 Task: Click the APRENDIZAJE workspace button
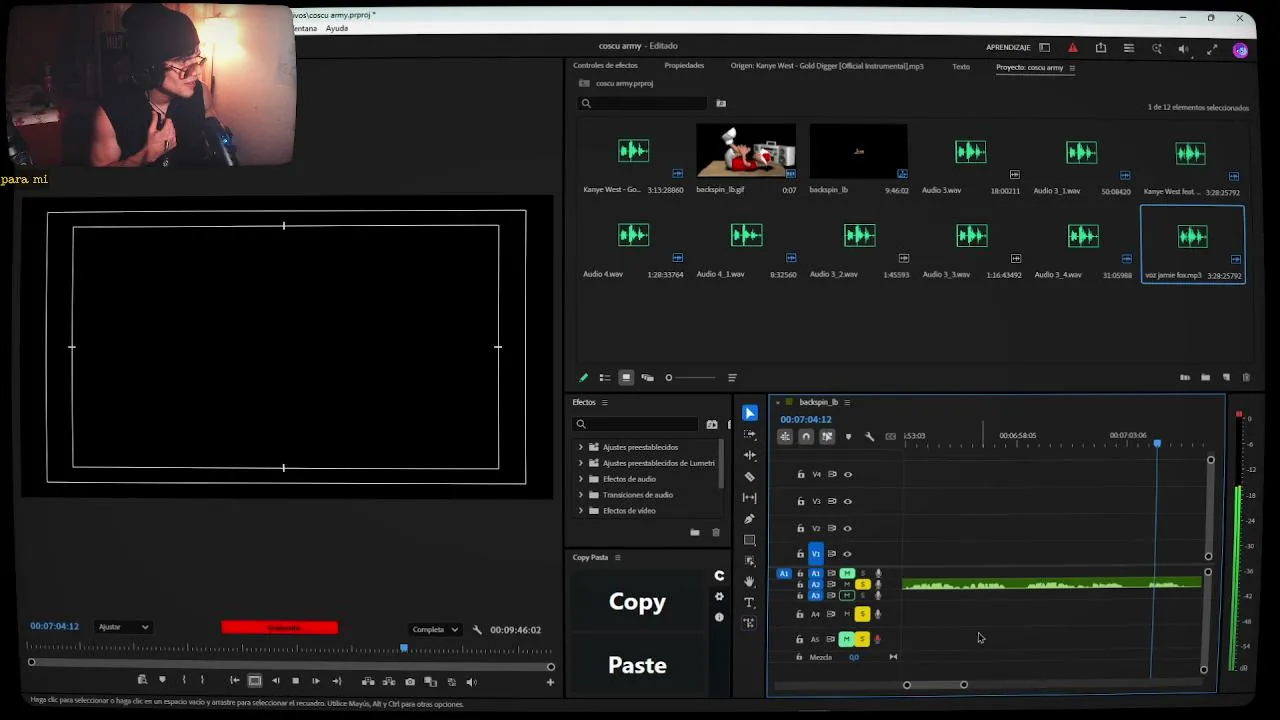coord(1008,48)
